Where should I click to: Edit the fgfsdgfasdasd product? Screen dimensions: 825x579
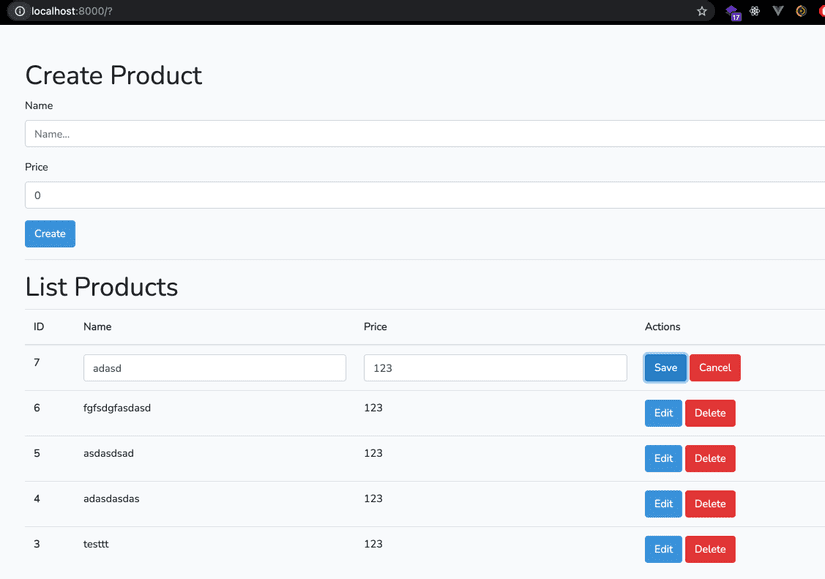coord(663,413)
